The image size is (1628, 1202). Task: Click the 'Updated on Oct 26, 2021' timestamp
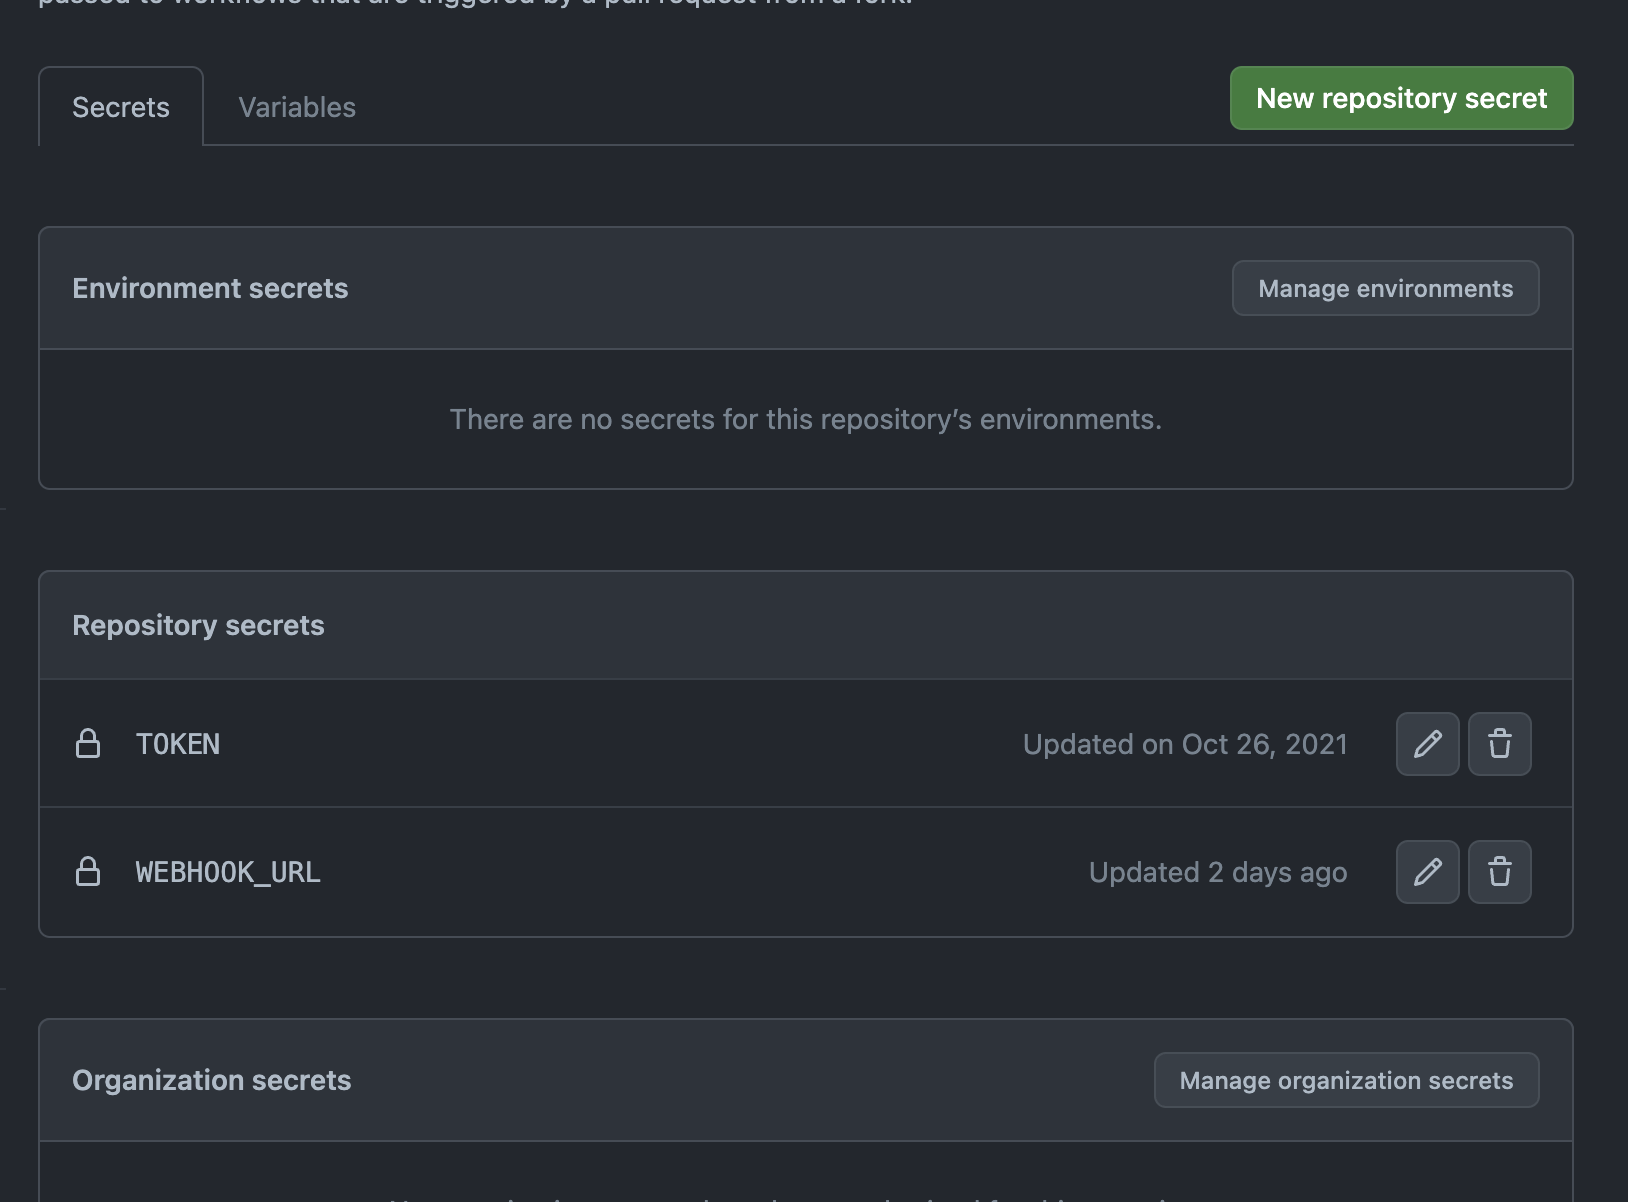coord(1185,745)
